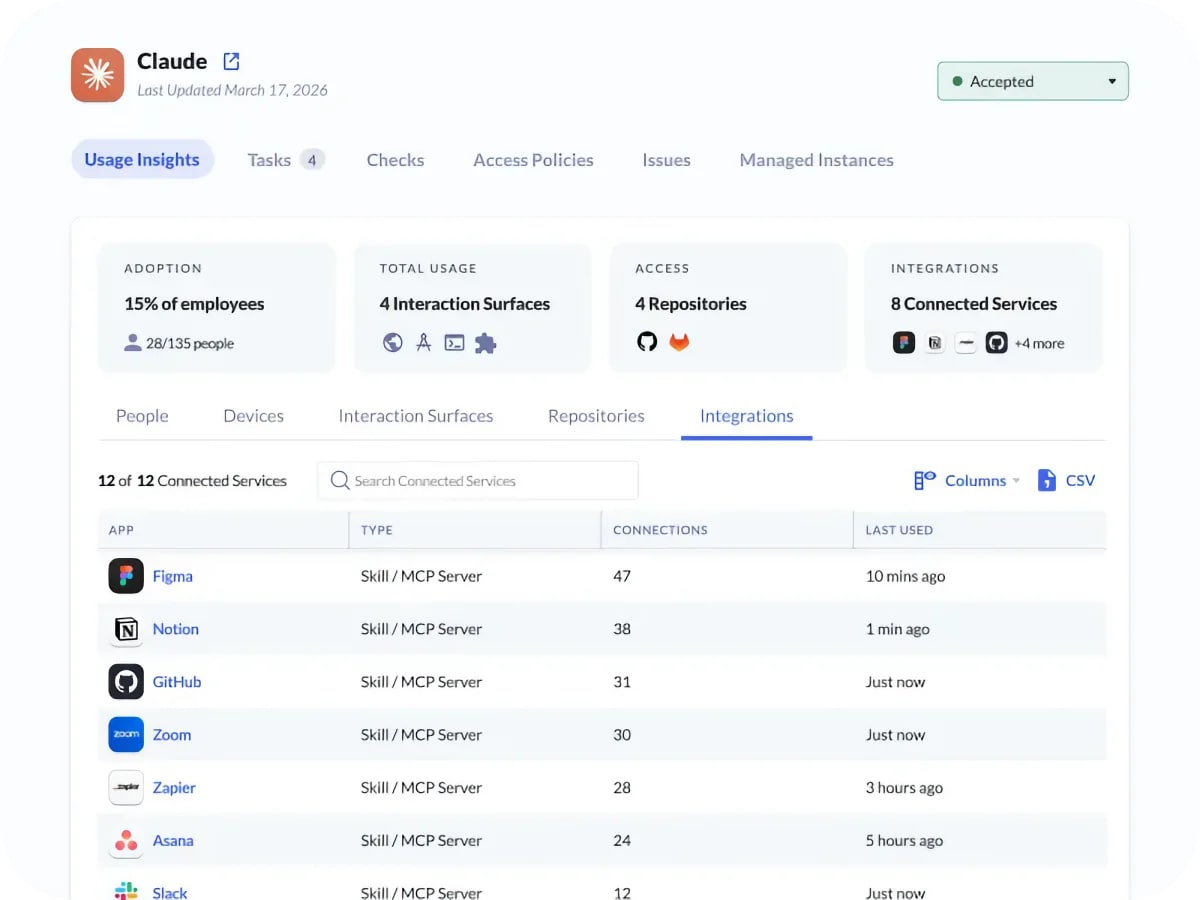
Task: Click the Zapier icon in Integrations card
Action: 966,343
